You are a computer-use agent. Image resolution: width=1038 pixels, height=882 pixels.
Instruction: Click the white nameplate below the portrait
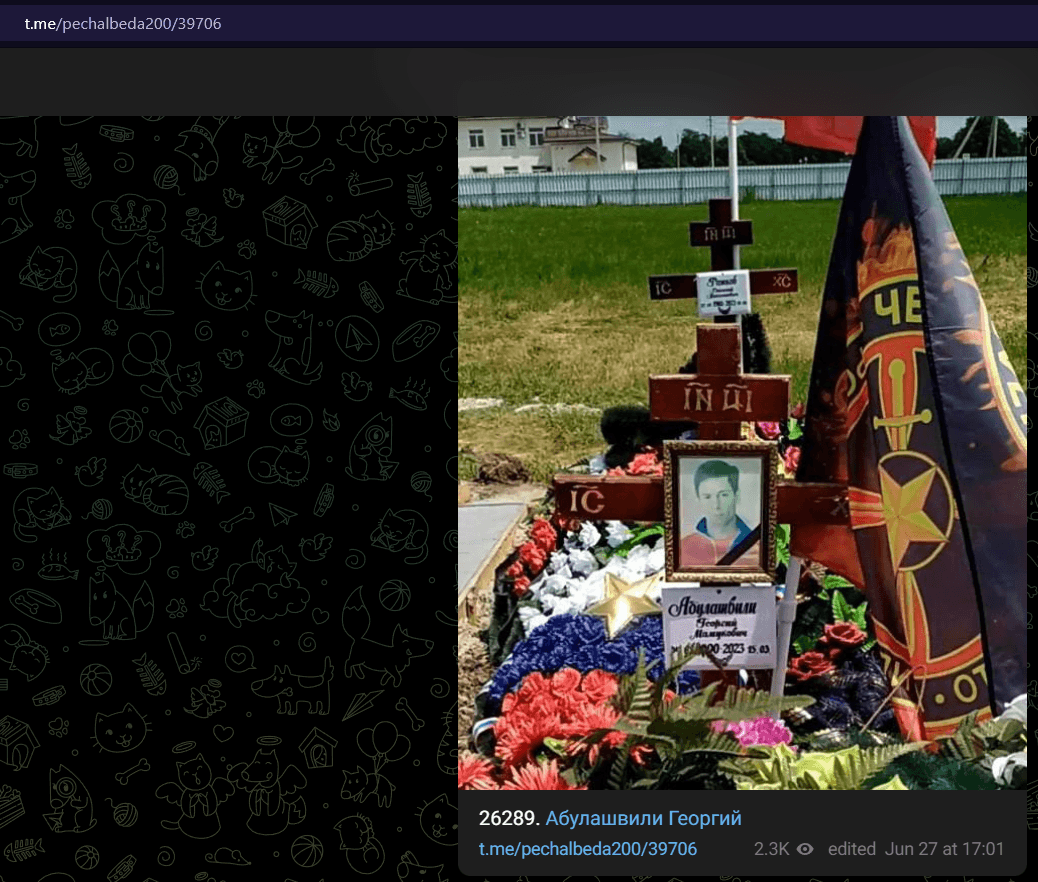(718, 625)
